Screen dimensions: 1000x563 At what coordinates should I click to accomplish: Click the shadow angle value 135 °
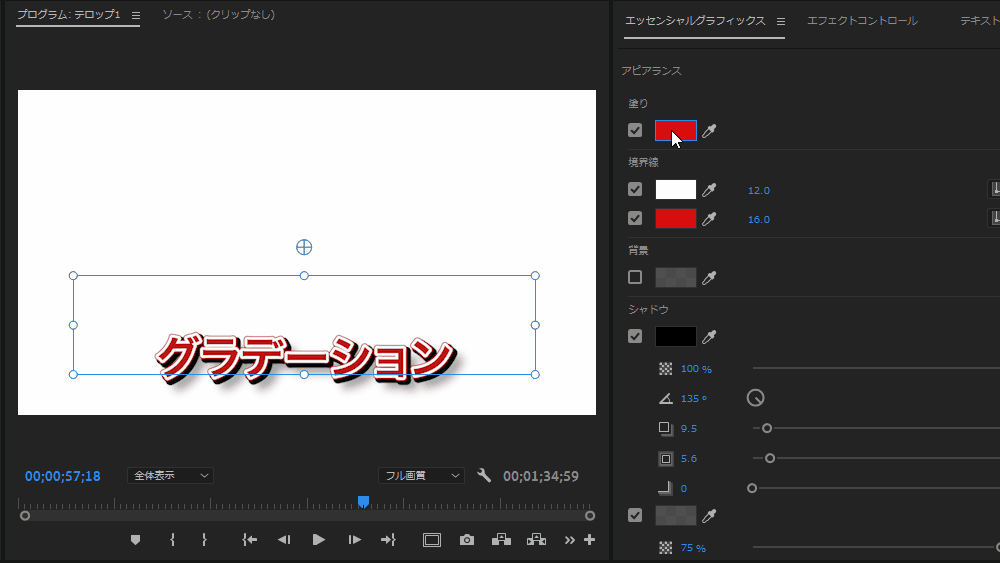(x=694, y=398)
